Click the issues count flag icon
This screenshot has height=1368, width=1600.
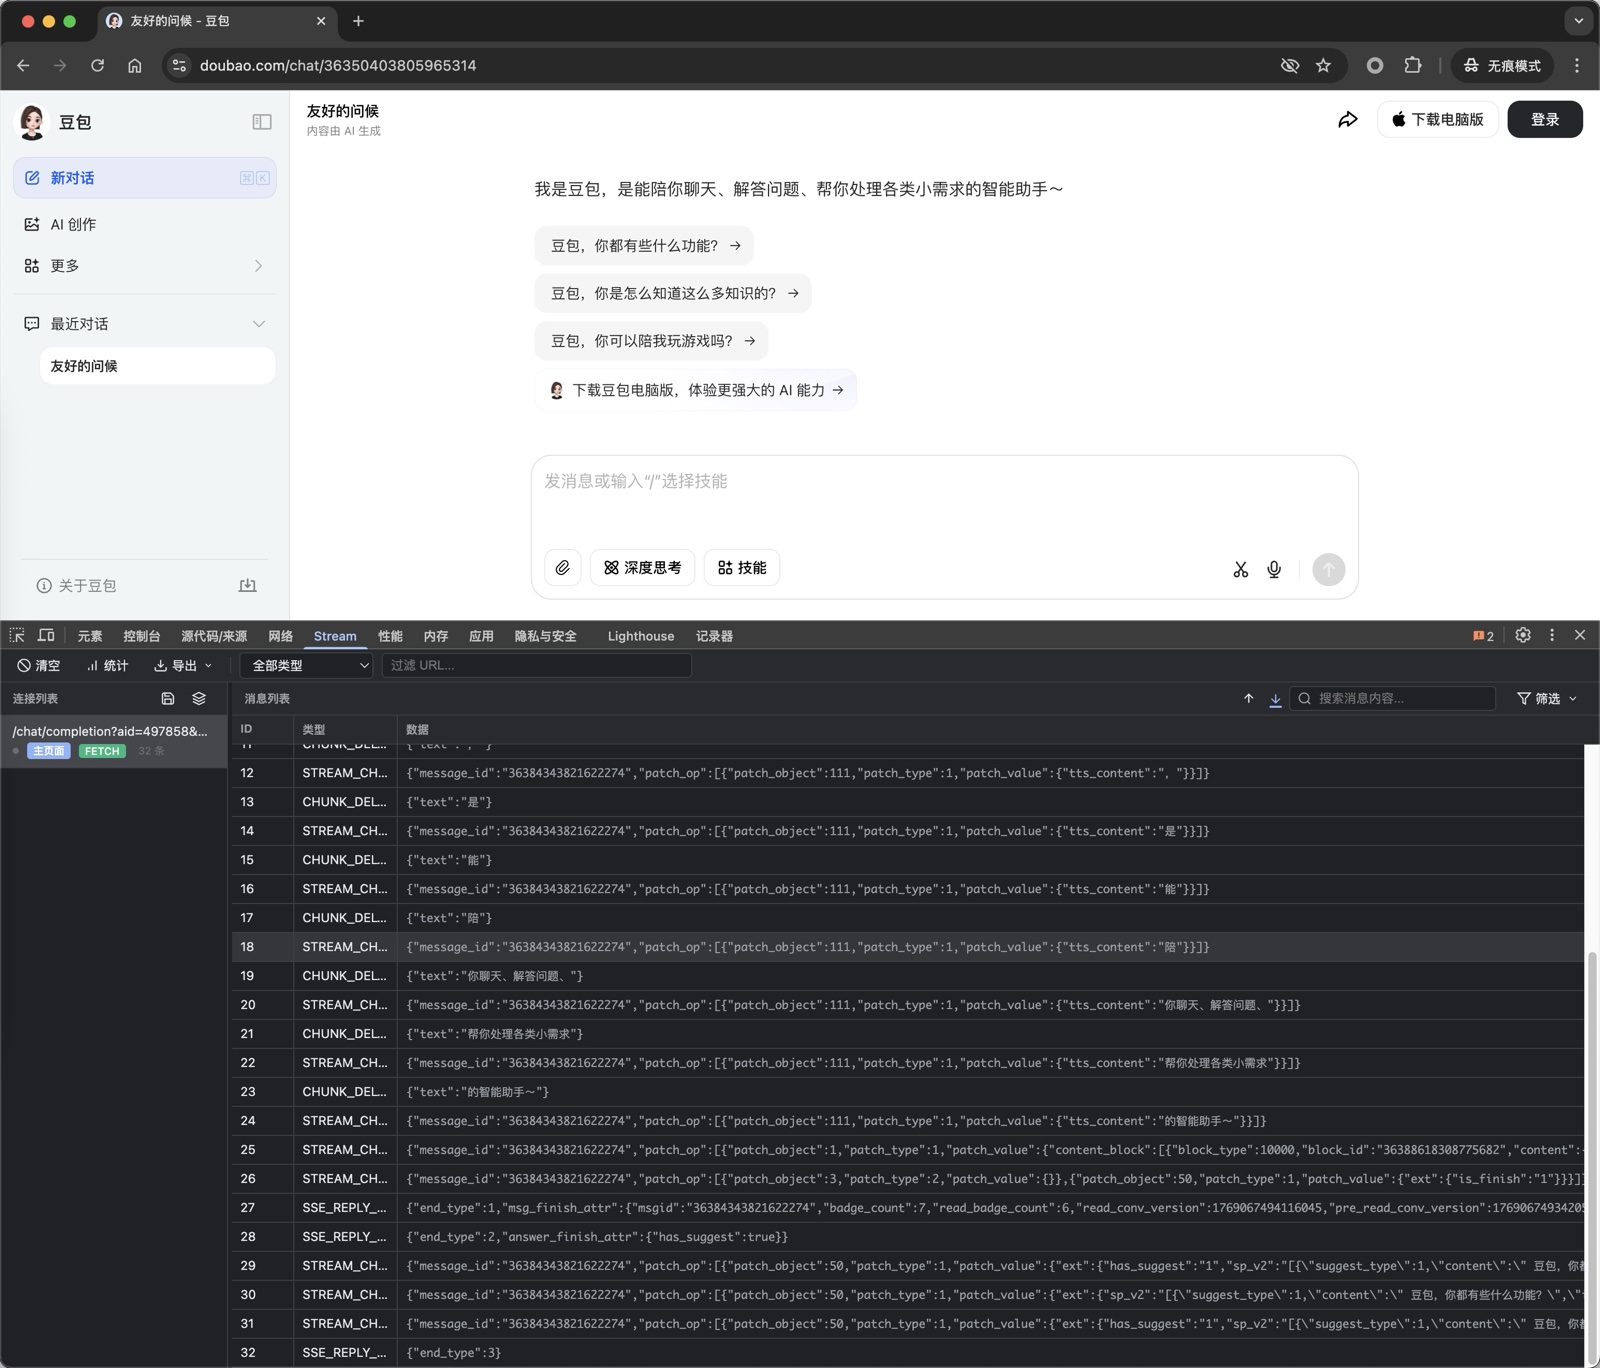(x=1483, y=636)
